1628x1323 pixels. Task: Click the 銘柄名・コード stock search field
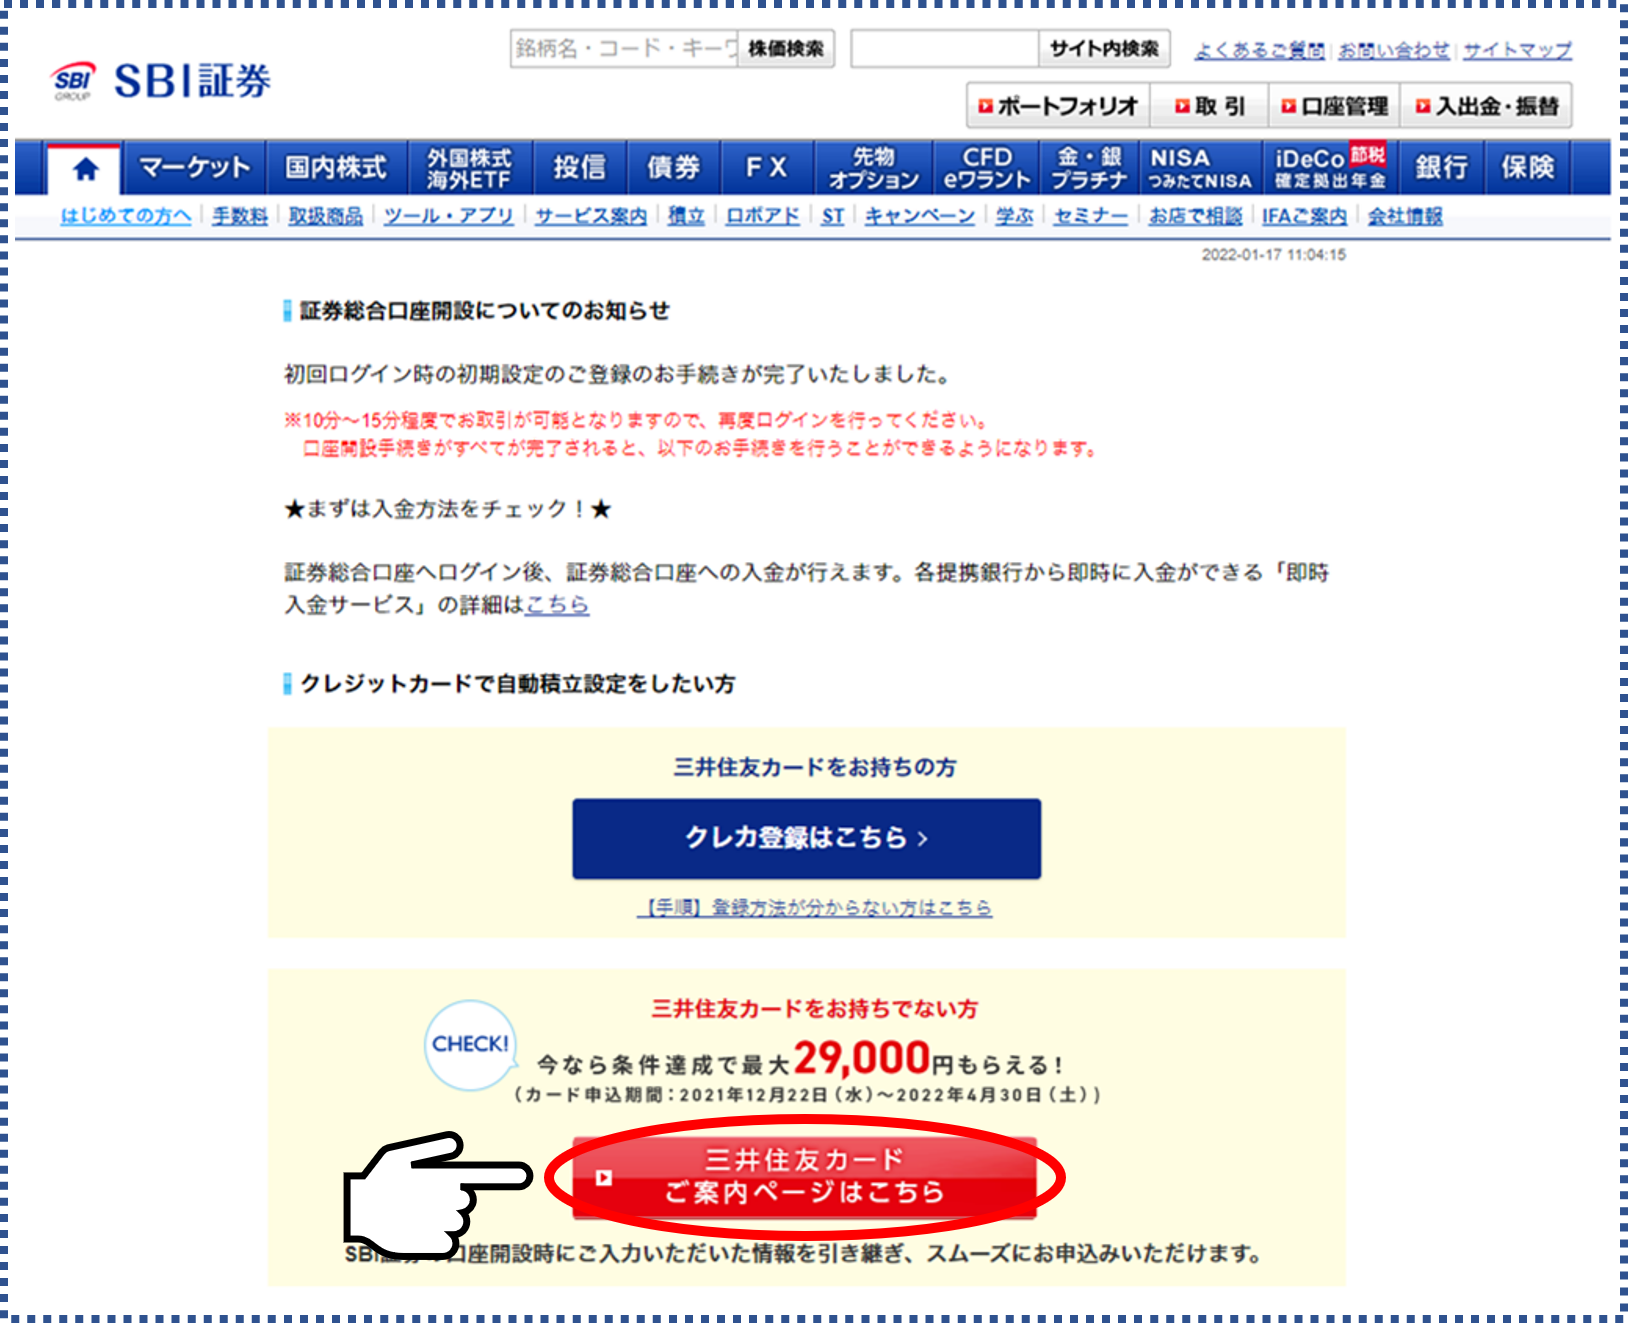coord(624,48)
